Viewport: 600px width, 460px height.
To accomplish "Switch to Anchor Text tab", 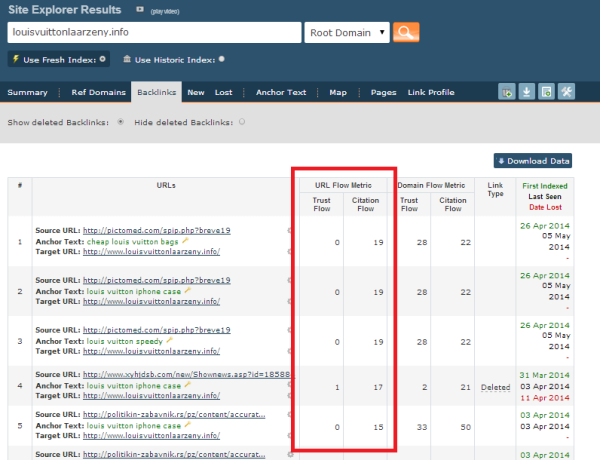I will 281,92.
